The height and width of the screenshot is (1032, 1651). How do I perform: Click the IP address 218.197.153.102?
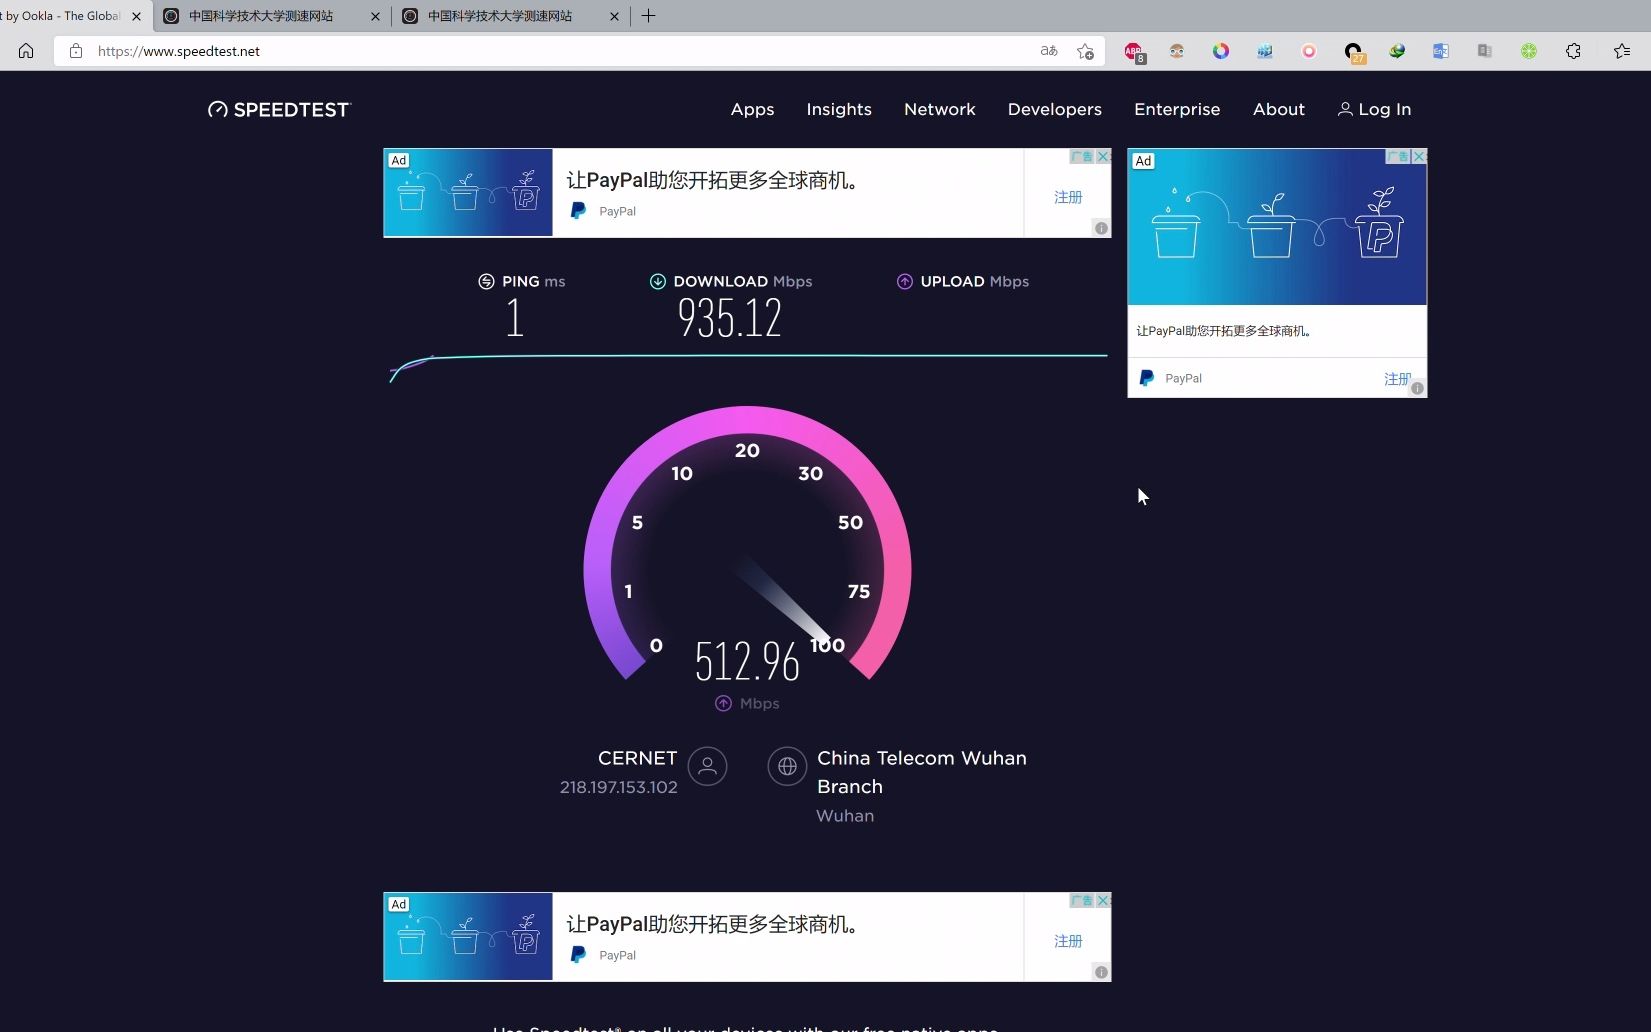tap(618, 787)
